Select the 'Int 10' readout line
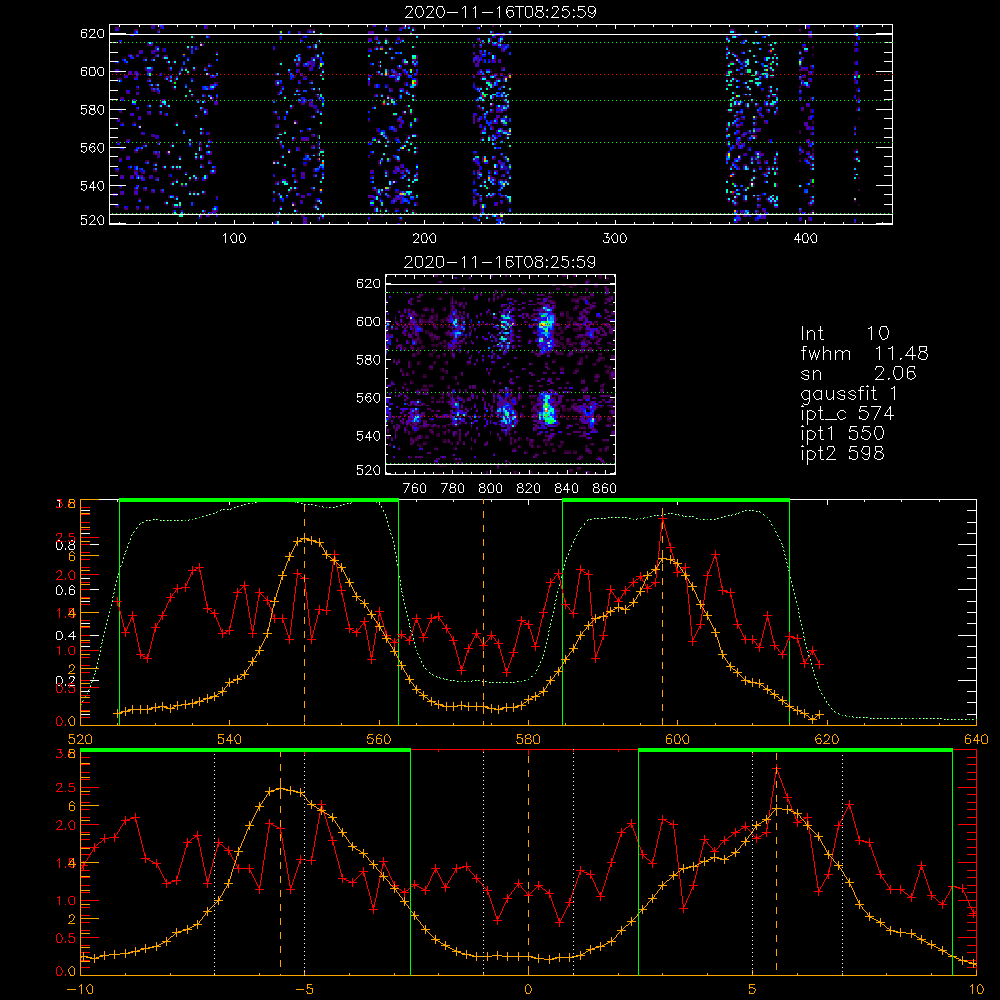1000x1000 pixels. point(844,333)
